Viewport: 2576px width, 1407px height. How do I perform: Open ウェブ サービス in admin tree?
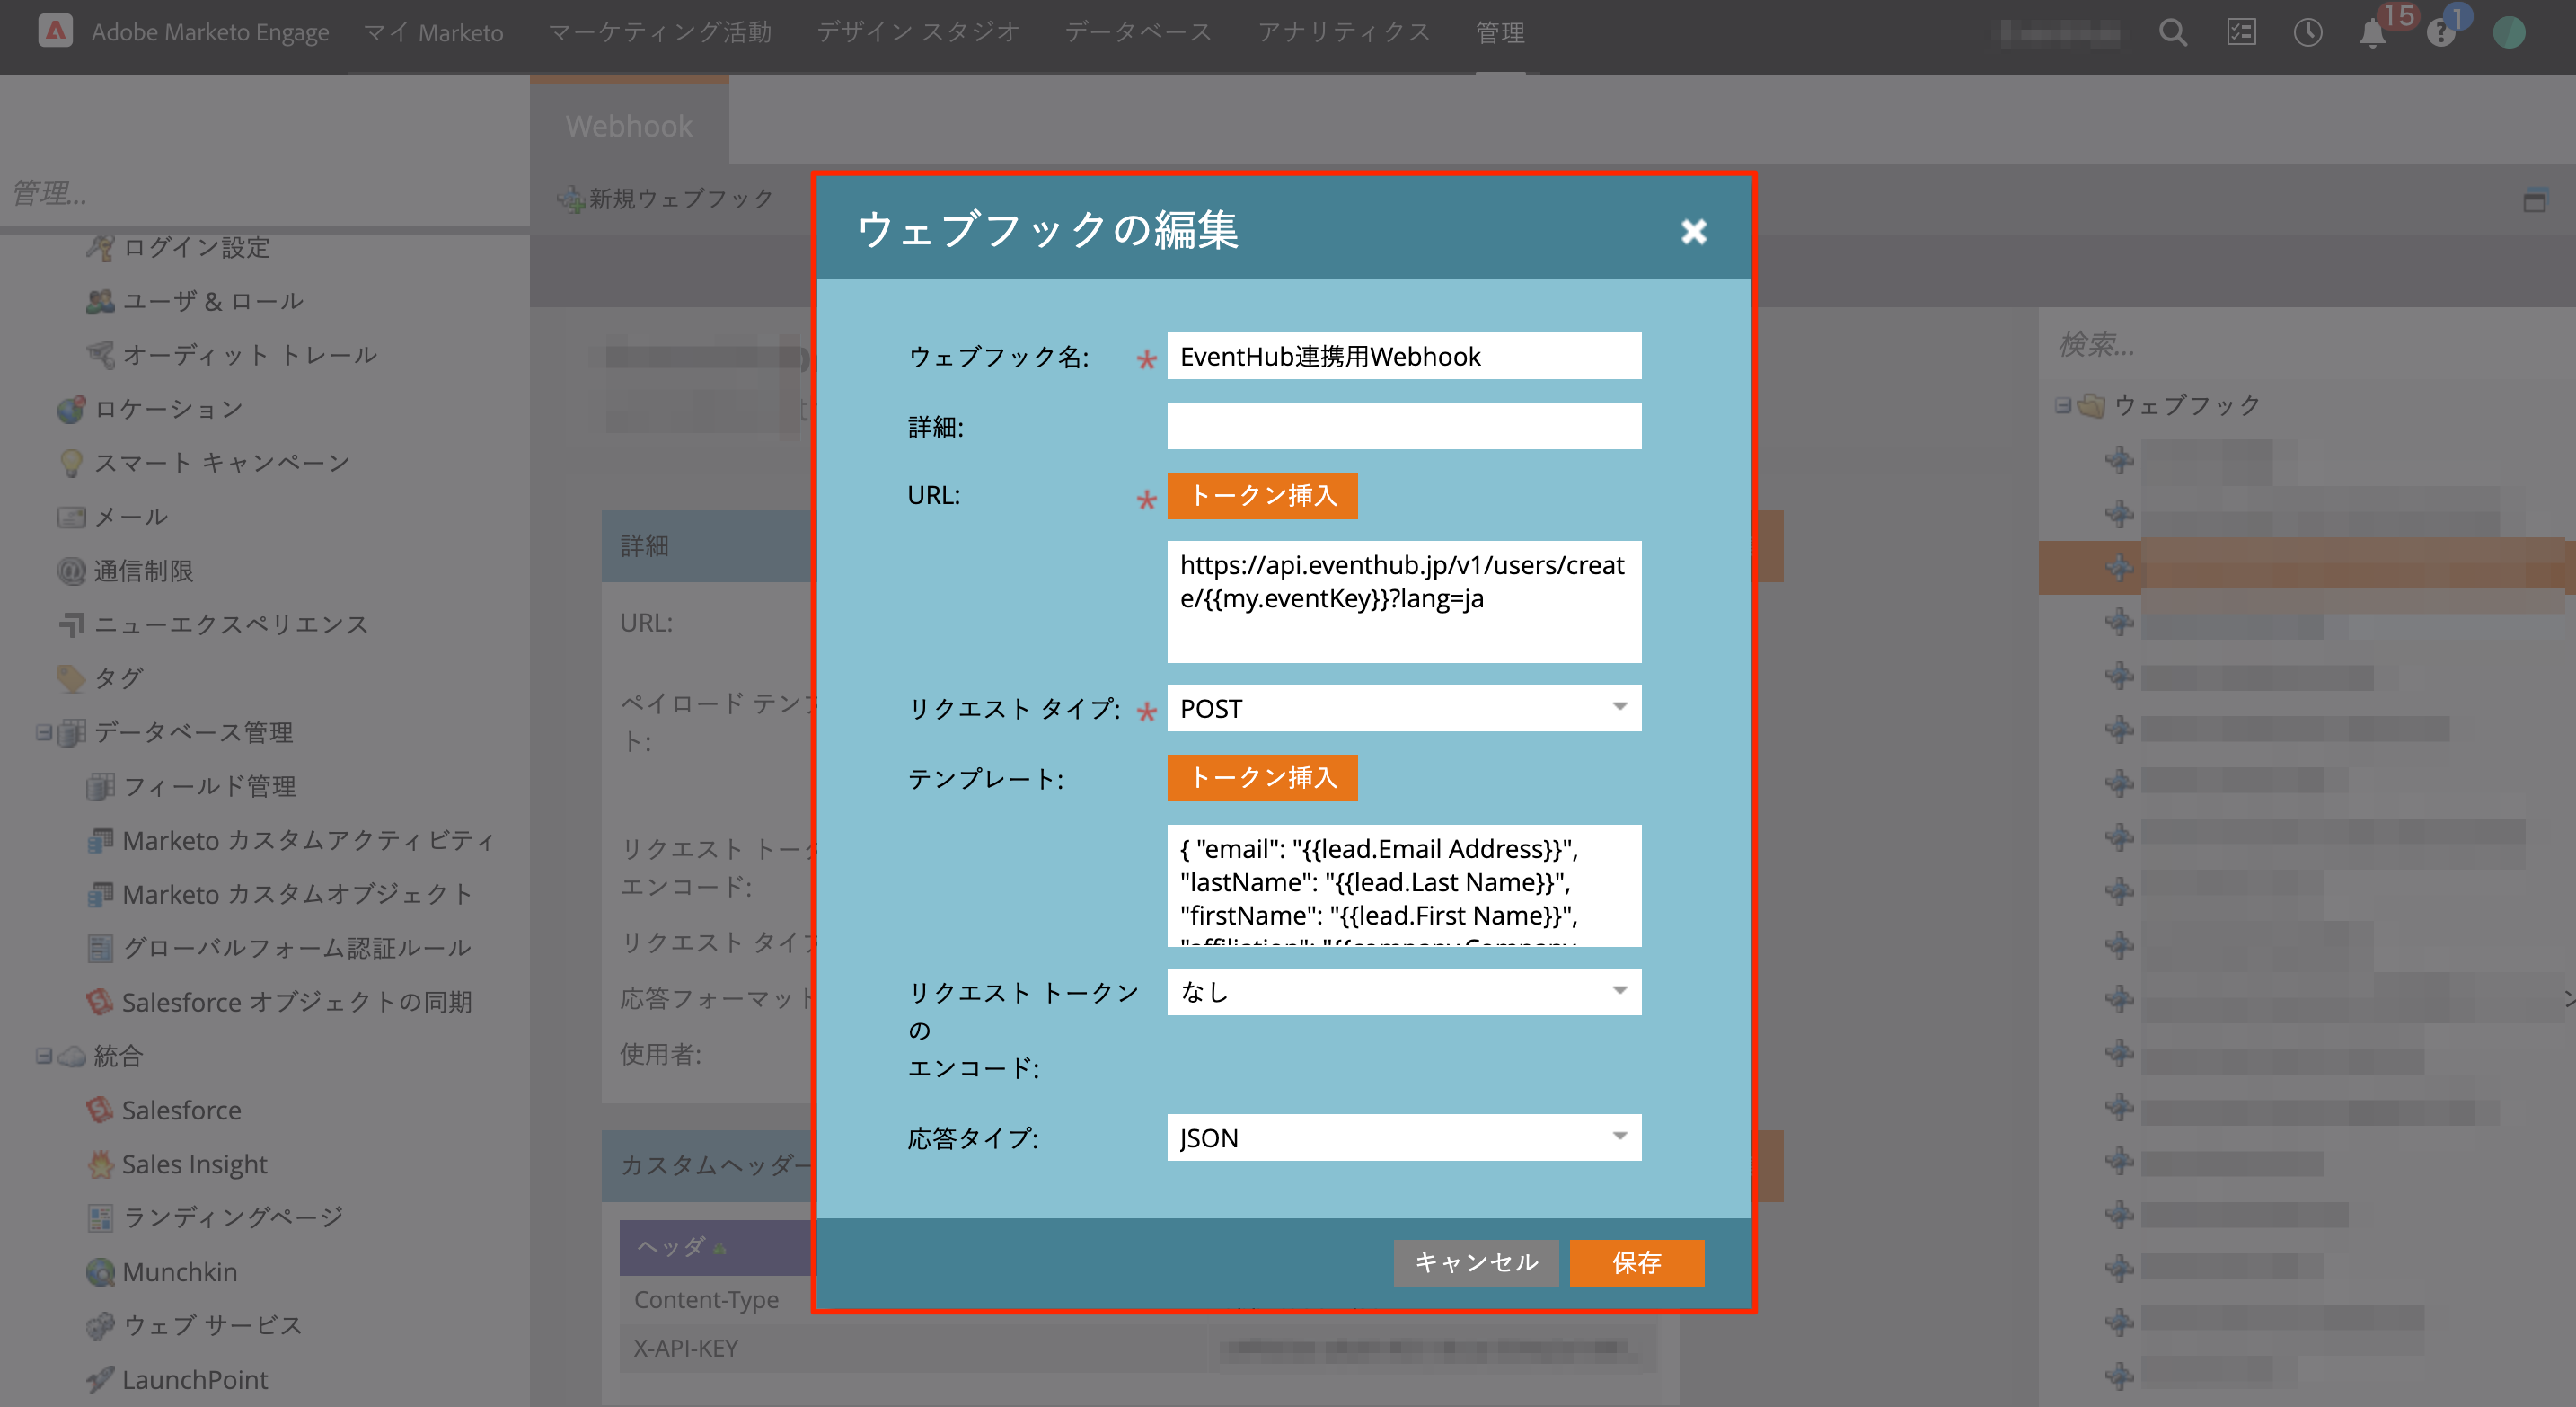pos(211,1326)
